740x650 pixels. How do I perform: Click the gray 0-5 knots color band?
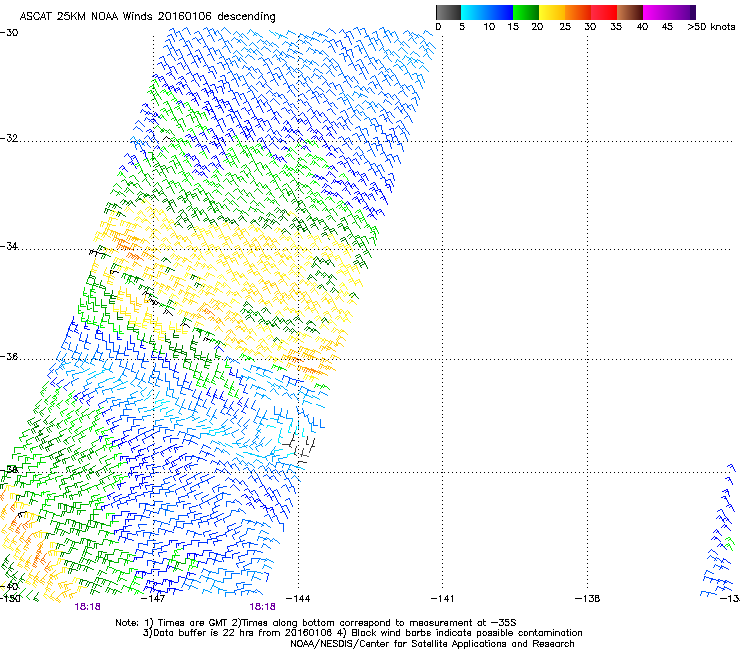click(x=448, y=12)
